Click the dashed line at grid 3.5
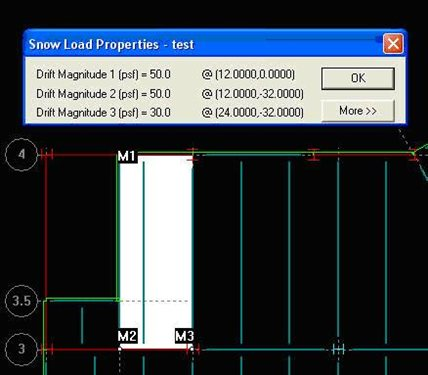 155,301
